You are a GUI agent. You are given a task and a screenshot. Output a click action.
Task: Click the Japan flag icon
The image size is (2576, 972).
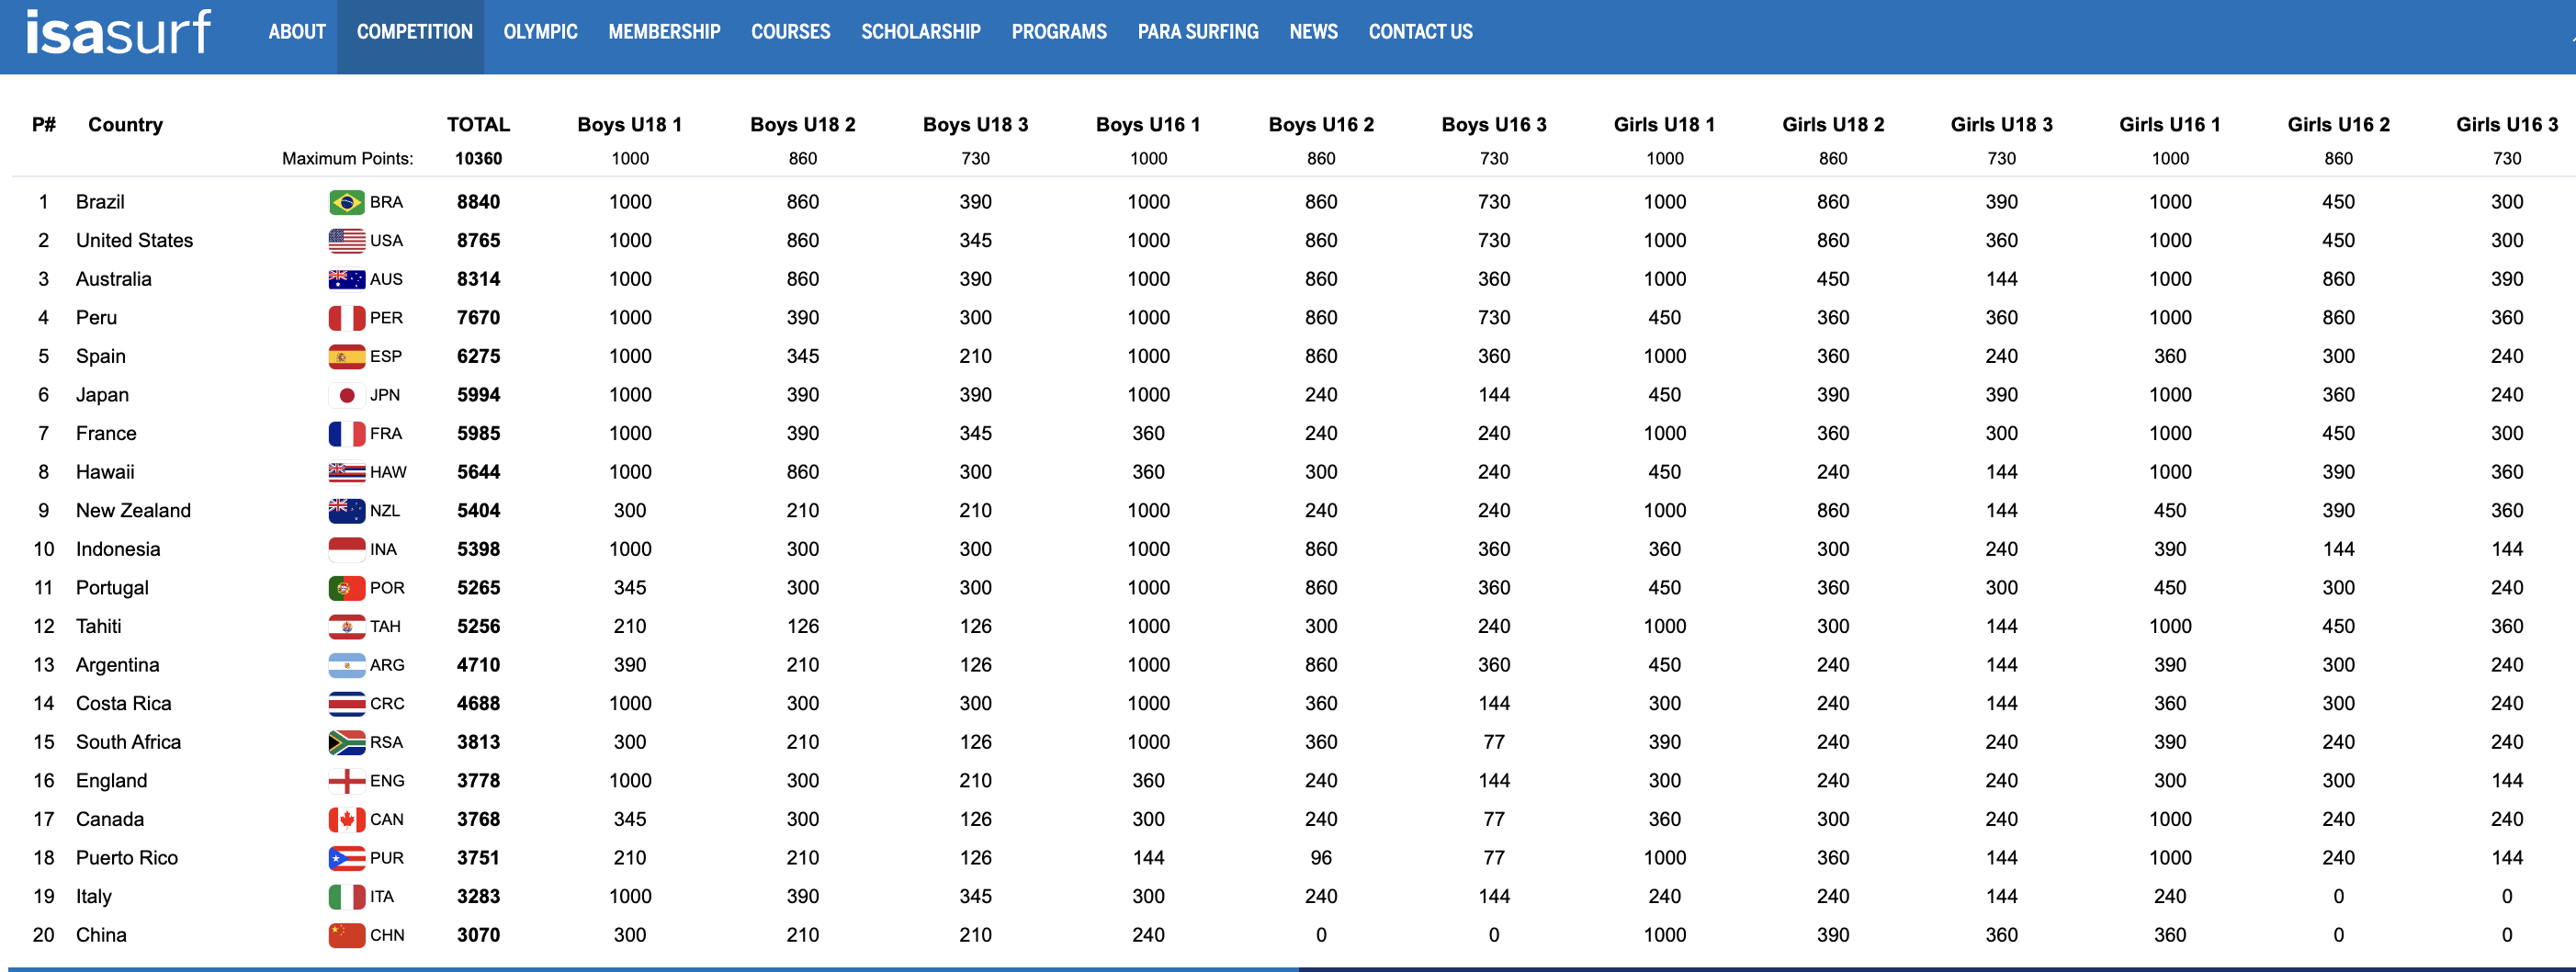[x=346, y=395]
